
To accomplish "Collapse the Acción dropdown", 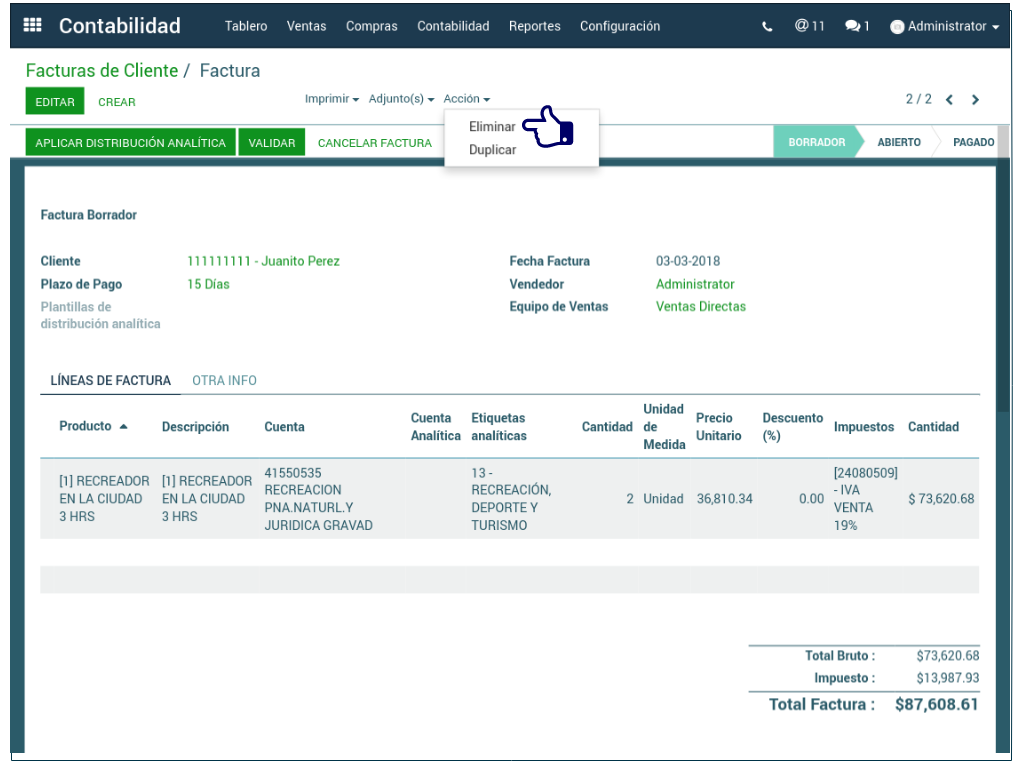I will click(x=466, y=99).
